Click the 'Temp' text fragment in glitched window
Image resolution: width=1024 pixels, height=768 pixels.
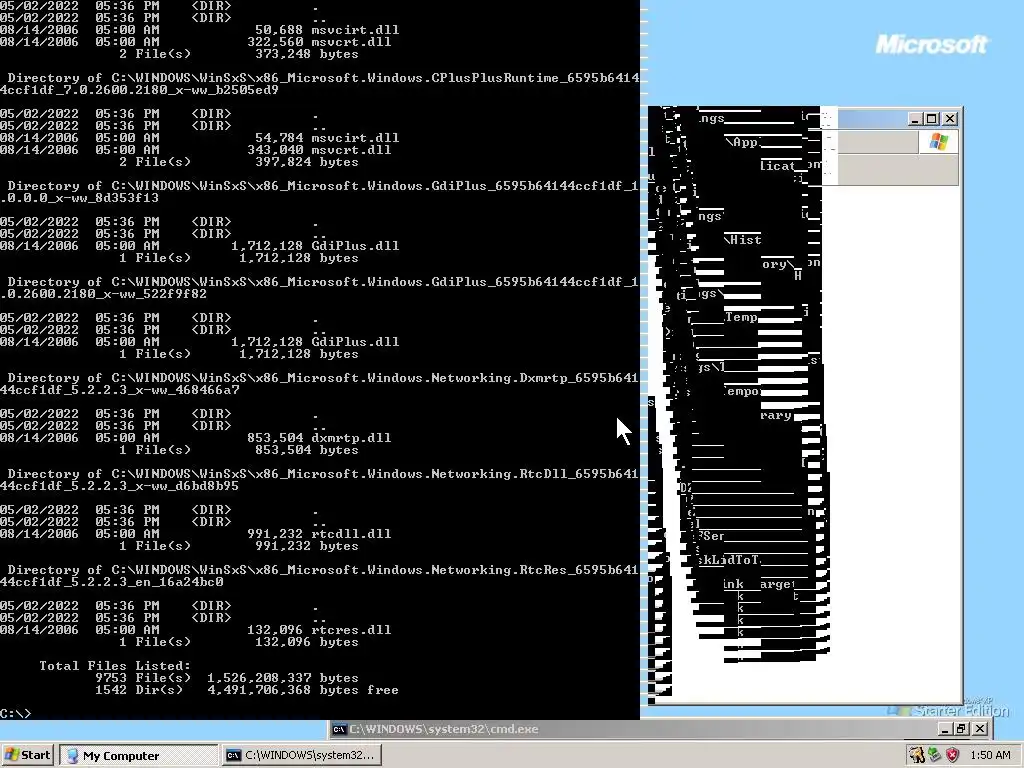pos(741,317)
